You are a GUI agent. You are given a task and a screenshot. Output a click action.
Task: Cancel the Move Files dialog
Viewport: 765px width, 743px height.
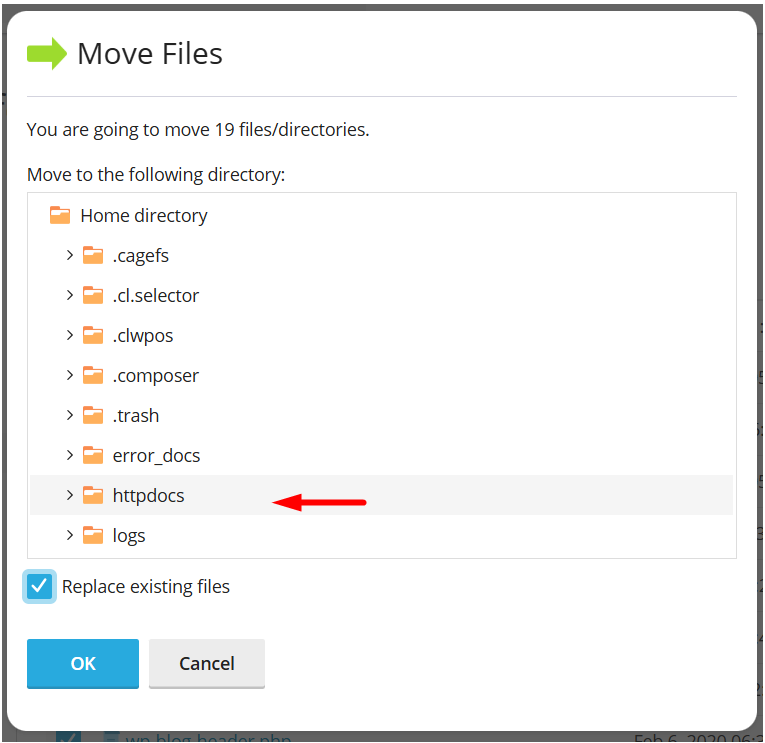(207, 663)
